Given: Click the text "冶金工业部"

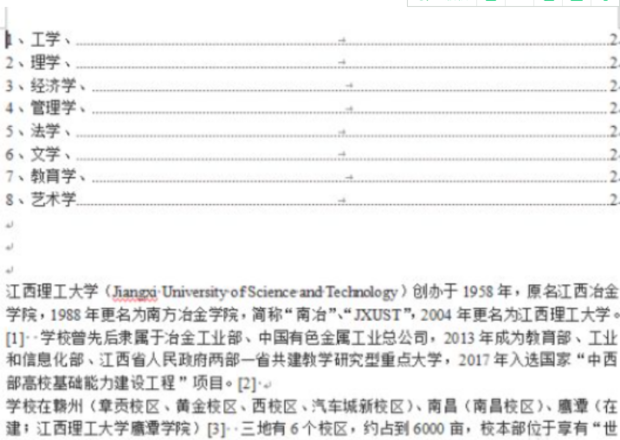Looking at the screenshot, I should click(x=204, y=338).
